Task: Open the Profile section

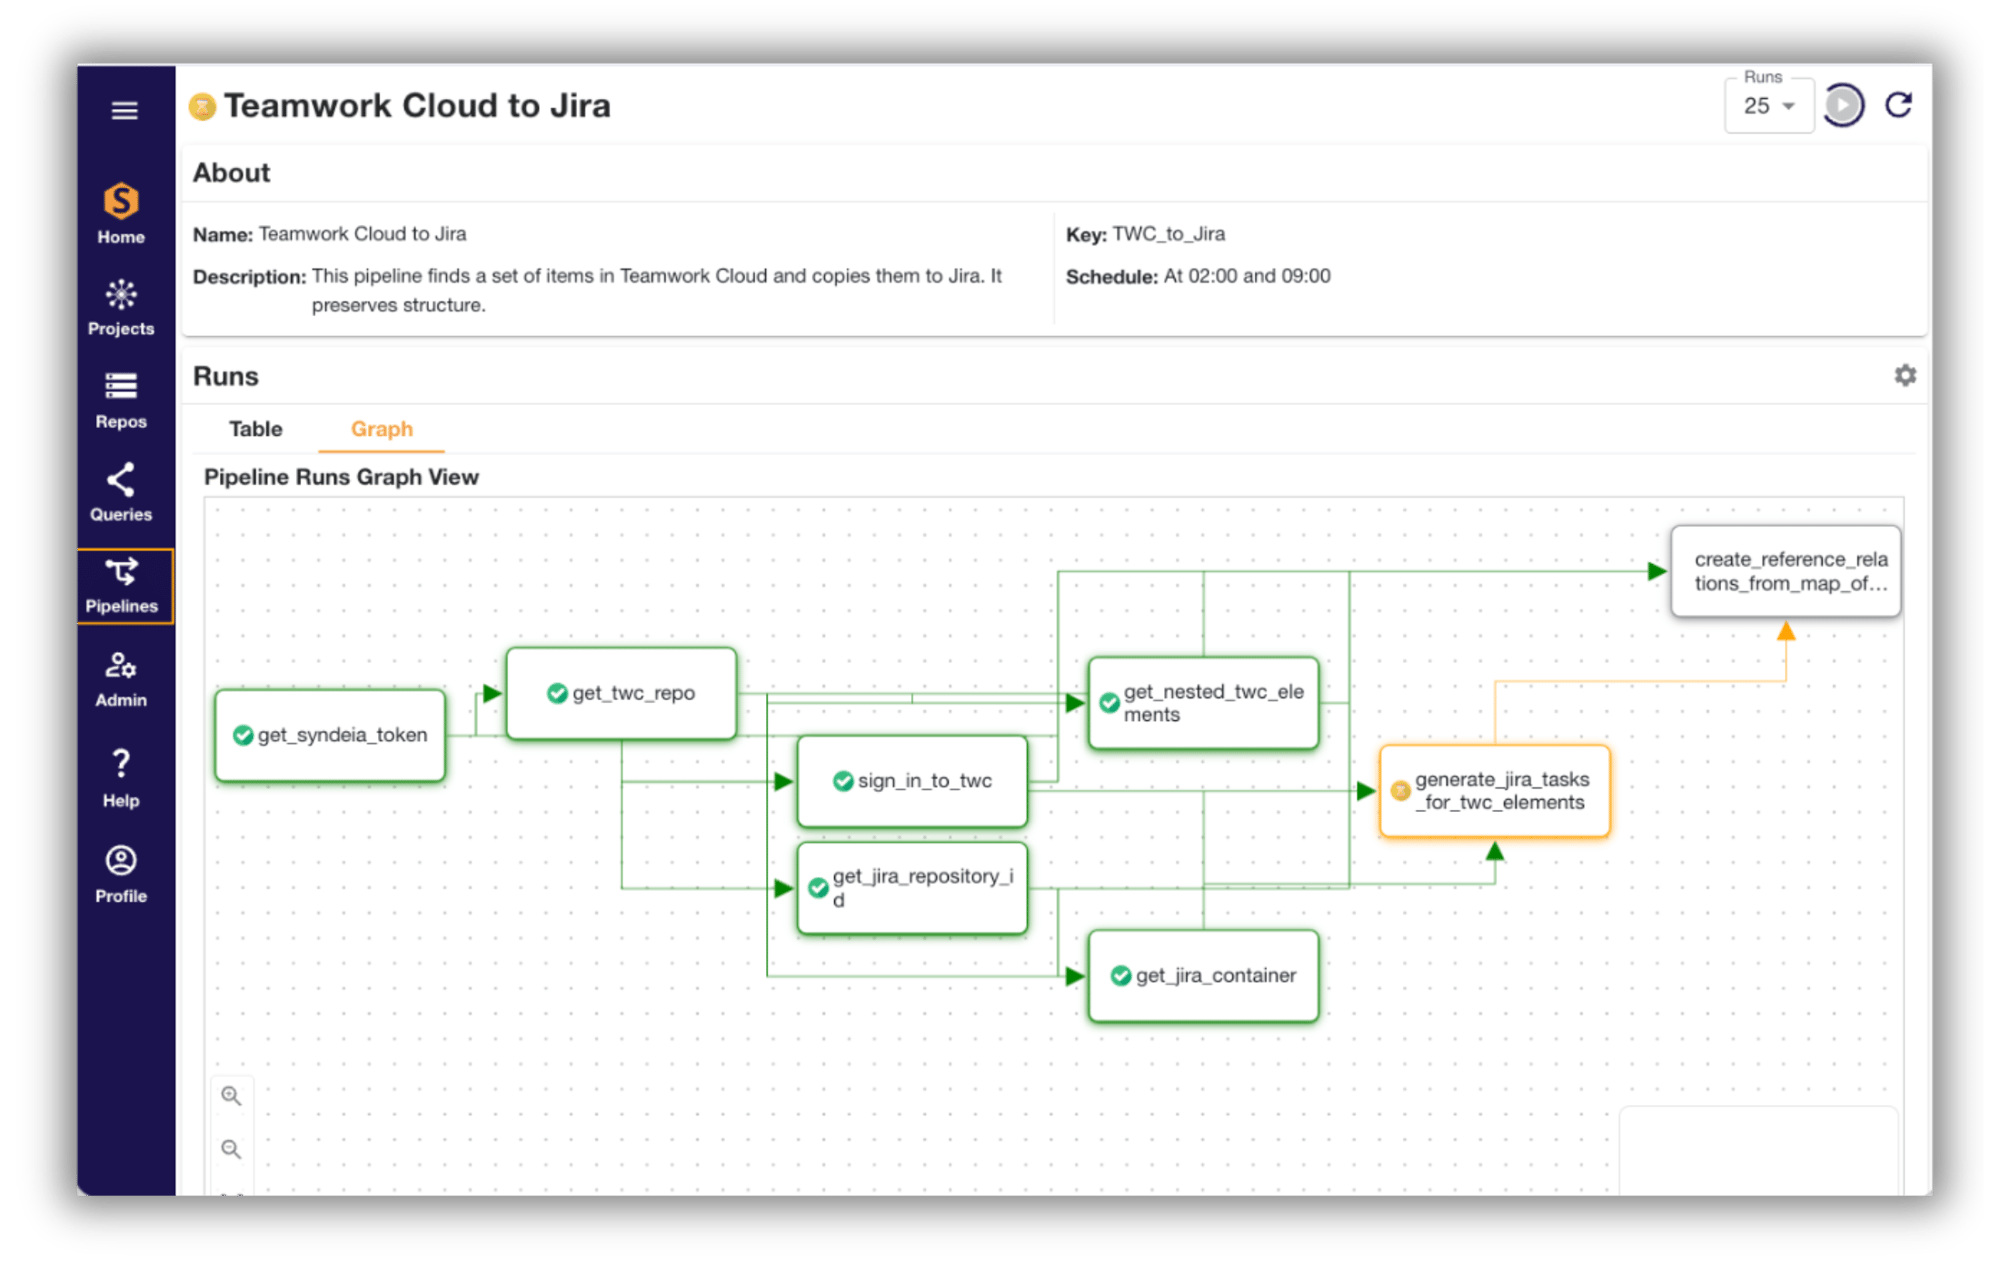Action: [x=120, y=866]
